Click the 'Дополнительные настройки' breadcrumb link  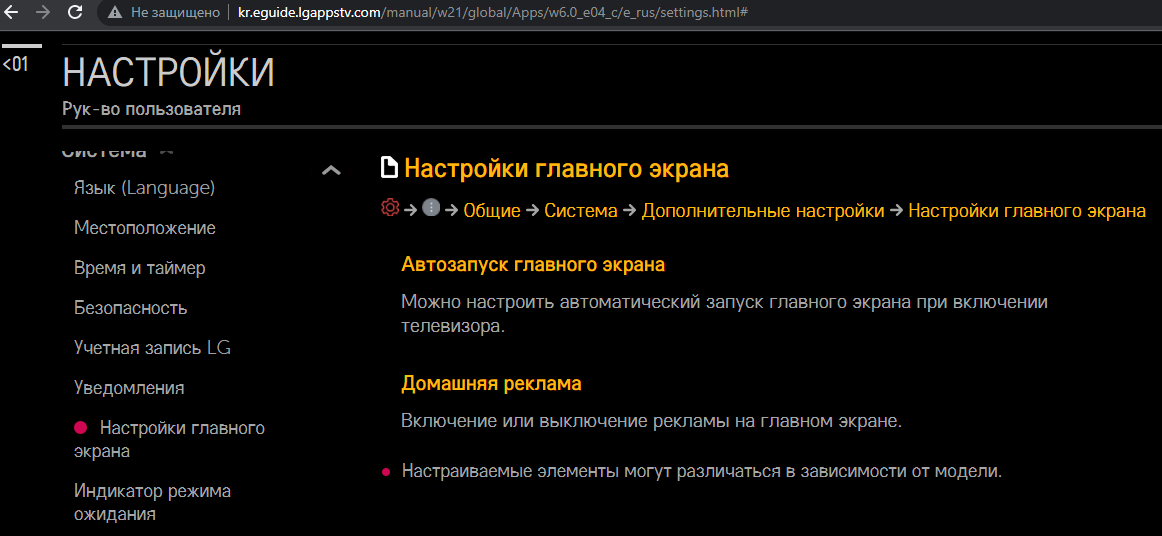click(762, 211)
